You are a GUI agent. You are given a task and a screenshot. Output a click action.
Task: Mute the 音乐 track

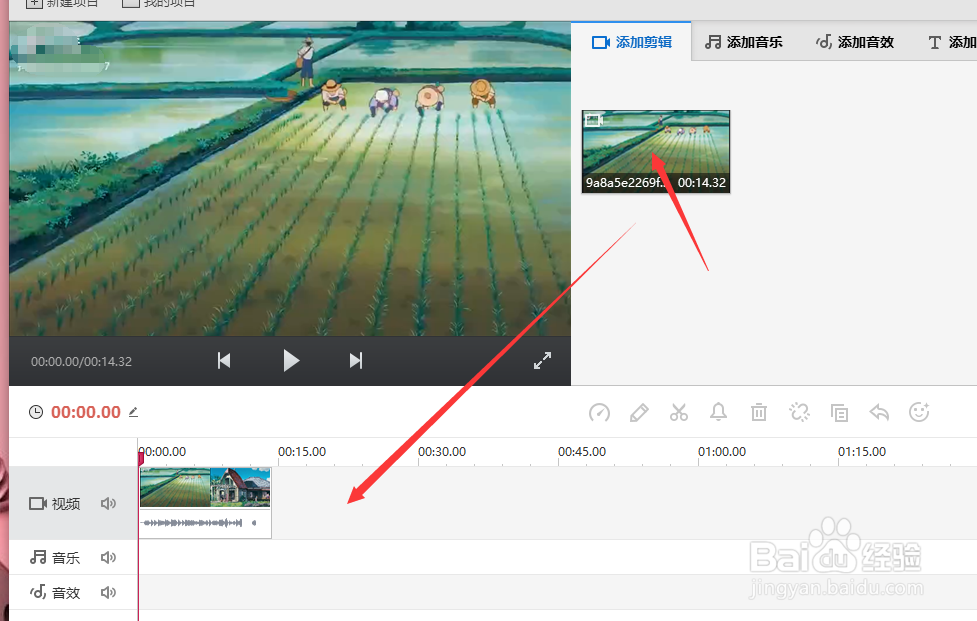pyautogui.click(x=108, y=557)
